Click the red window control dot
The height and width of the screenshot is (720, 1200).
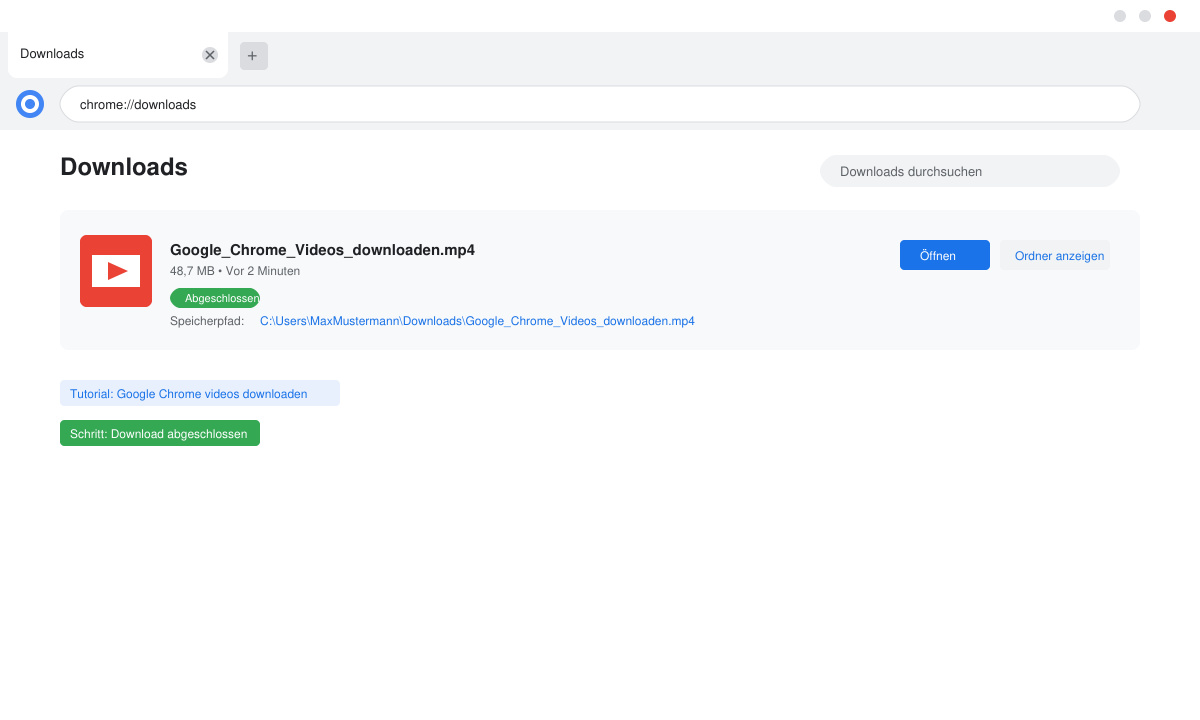pos(1170,16)
